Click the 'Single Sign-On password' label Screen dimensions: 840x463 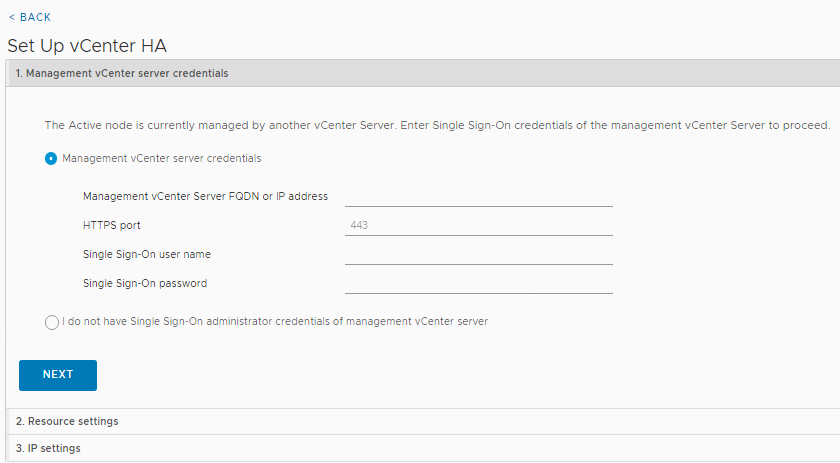tap(145, 283)
